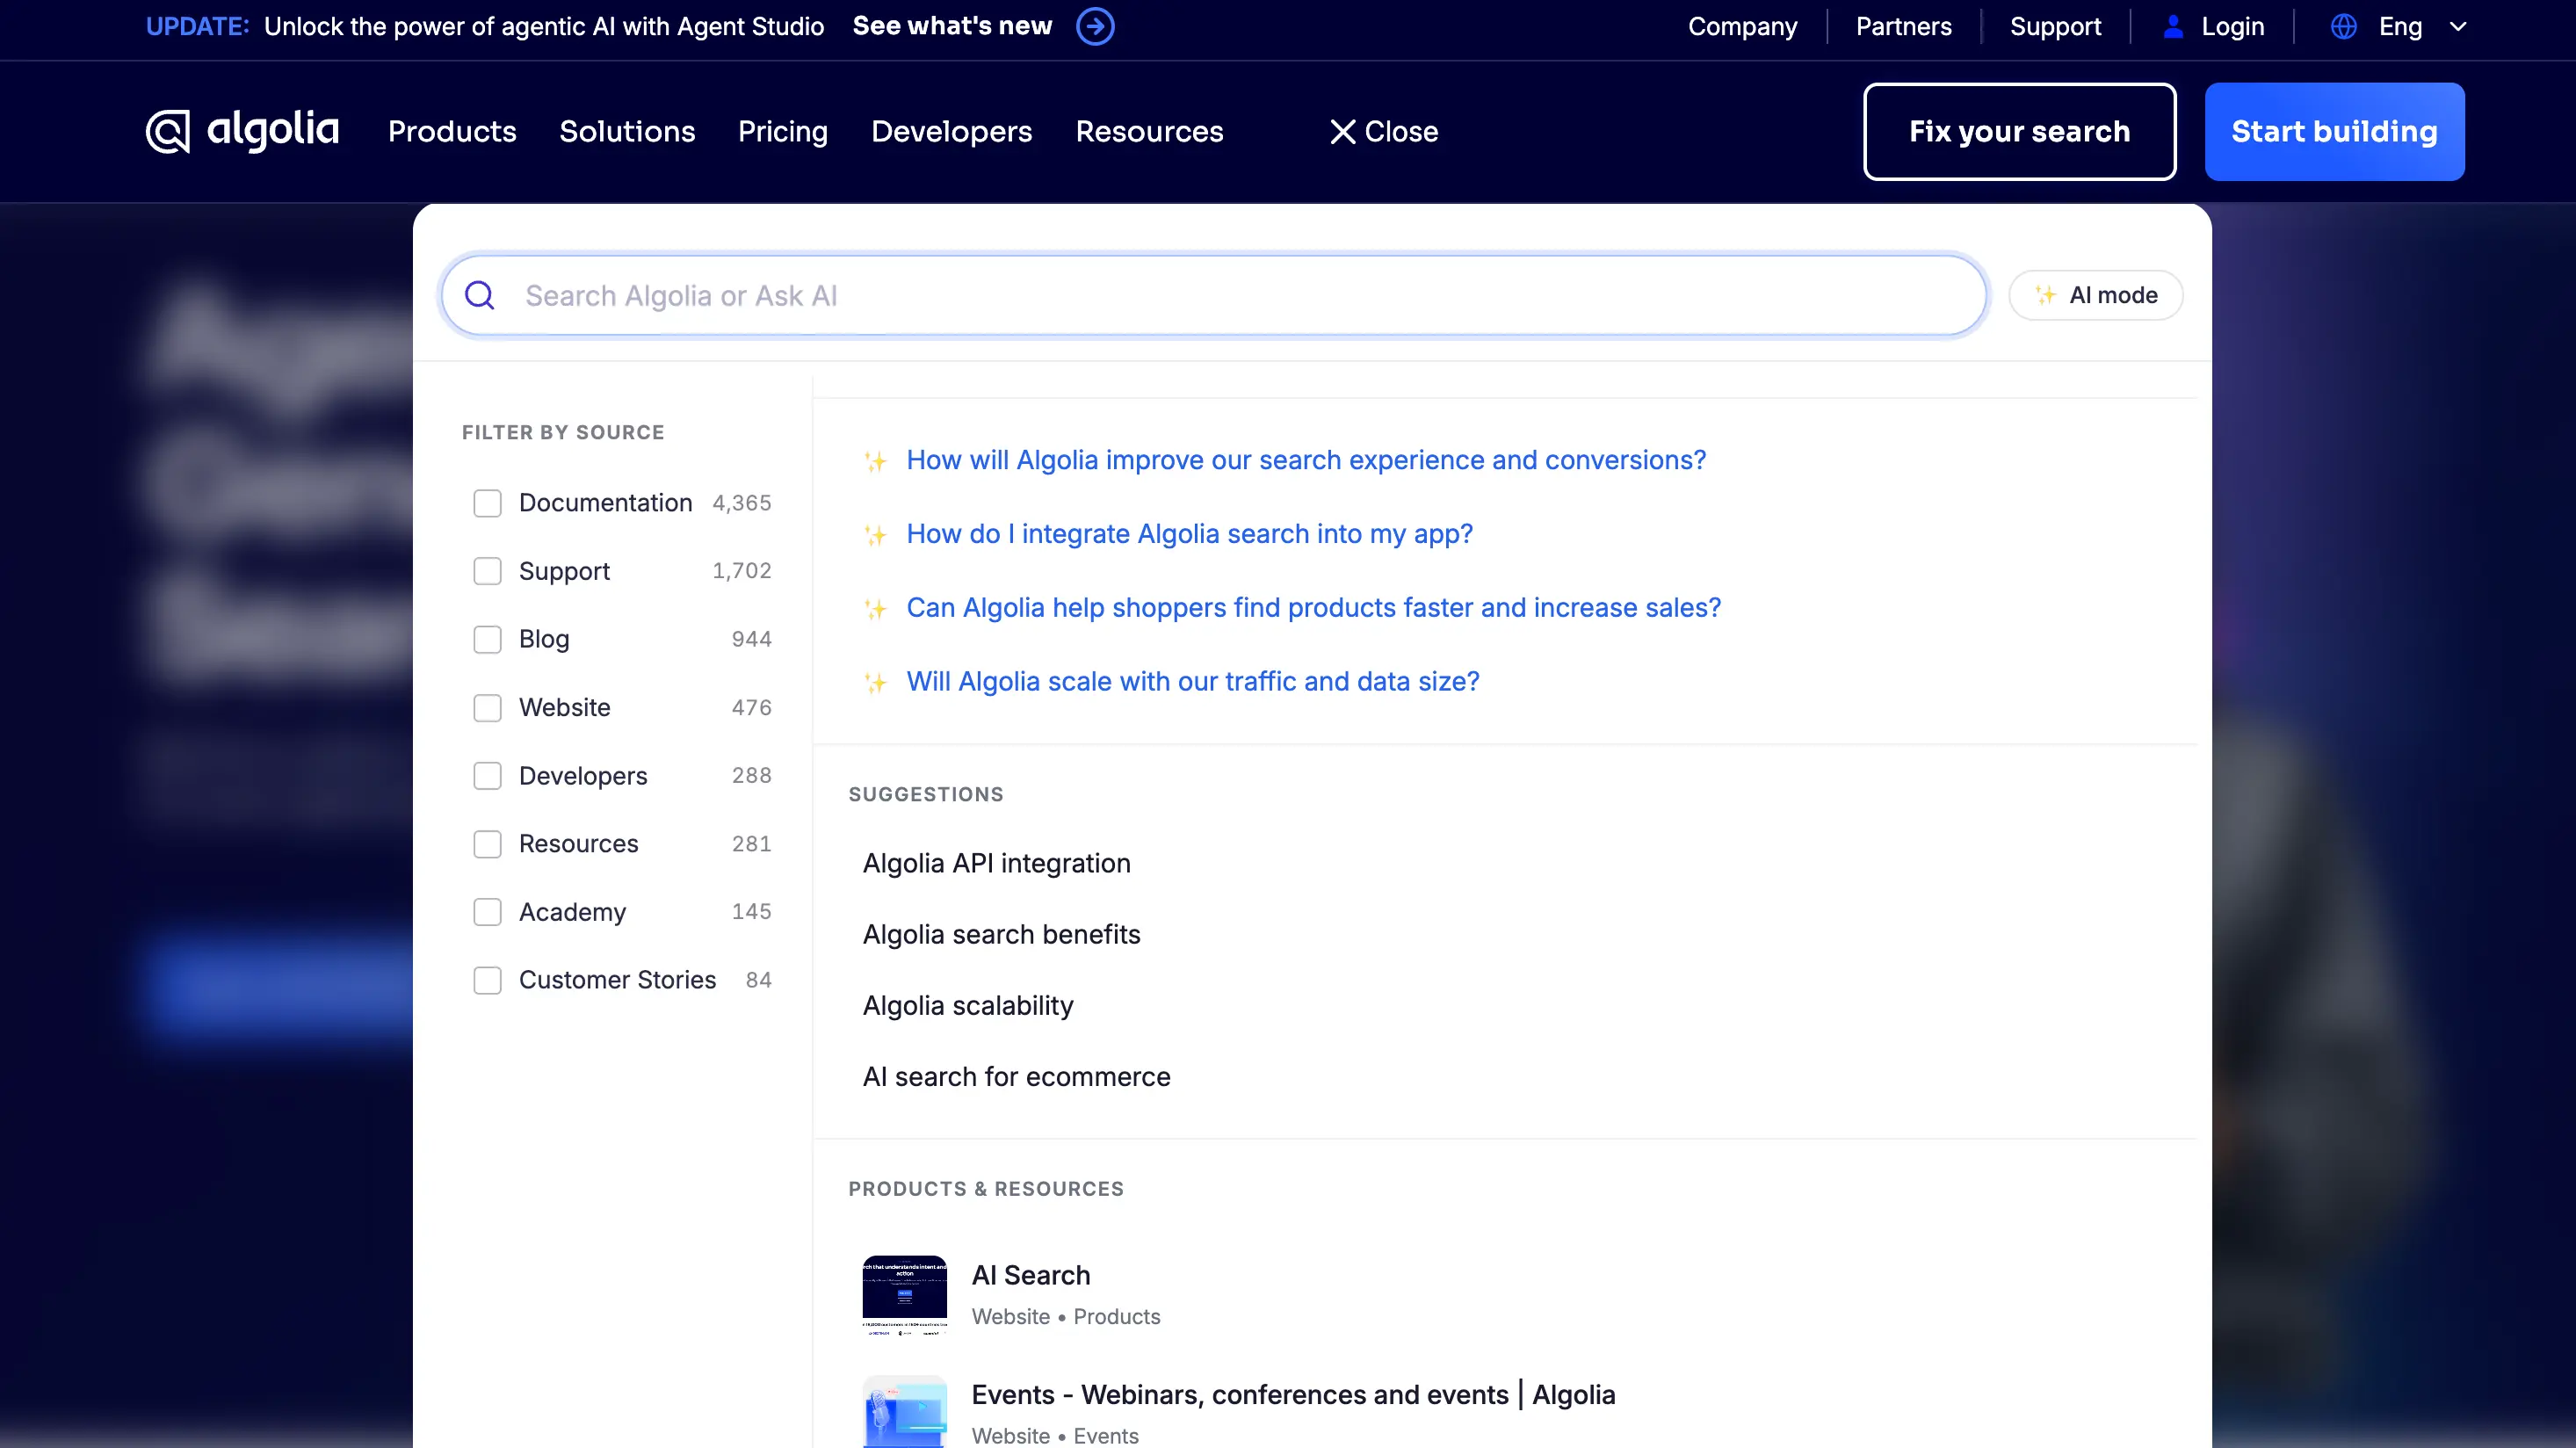The image size is (2576, 1448).
Task: Open the Events Webinars conferences result title
Action: tap(1293, 1394)
